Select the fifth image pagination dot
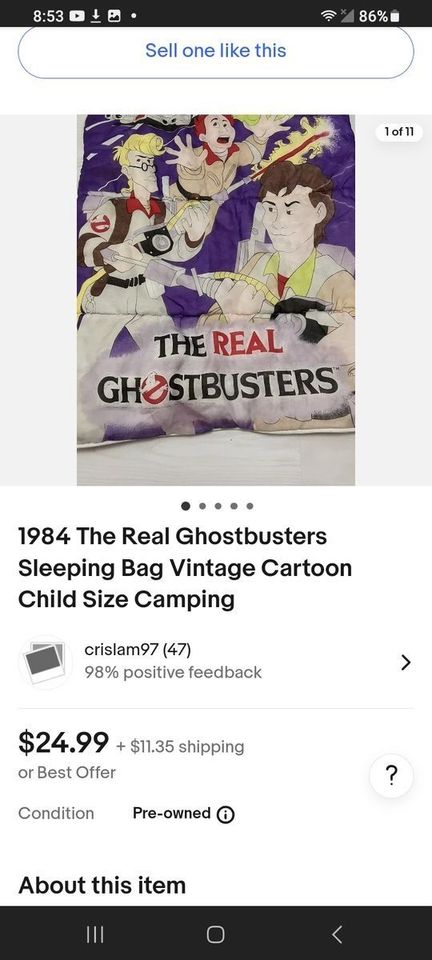 click(x=250, y=506)
